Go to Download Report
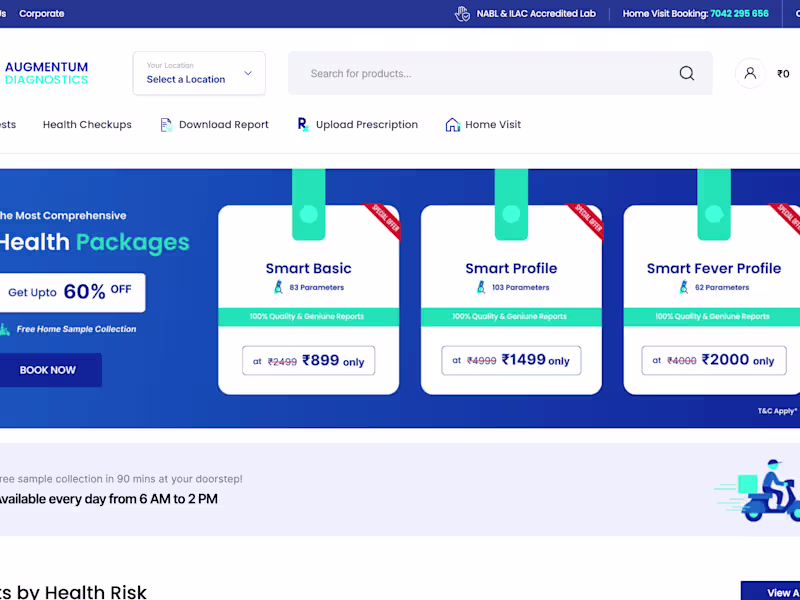 (223, 124)
